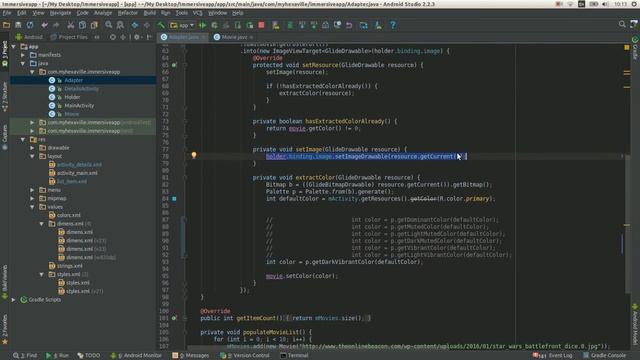Switch to Project Files view tab

(69, 37)
